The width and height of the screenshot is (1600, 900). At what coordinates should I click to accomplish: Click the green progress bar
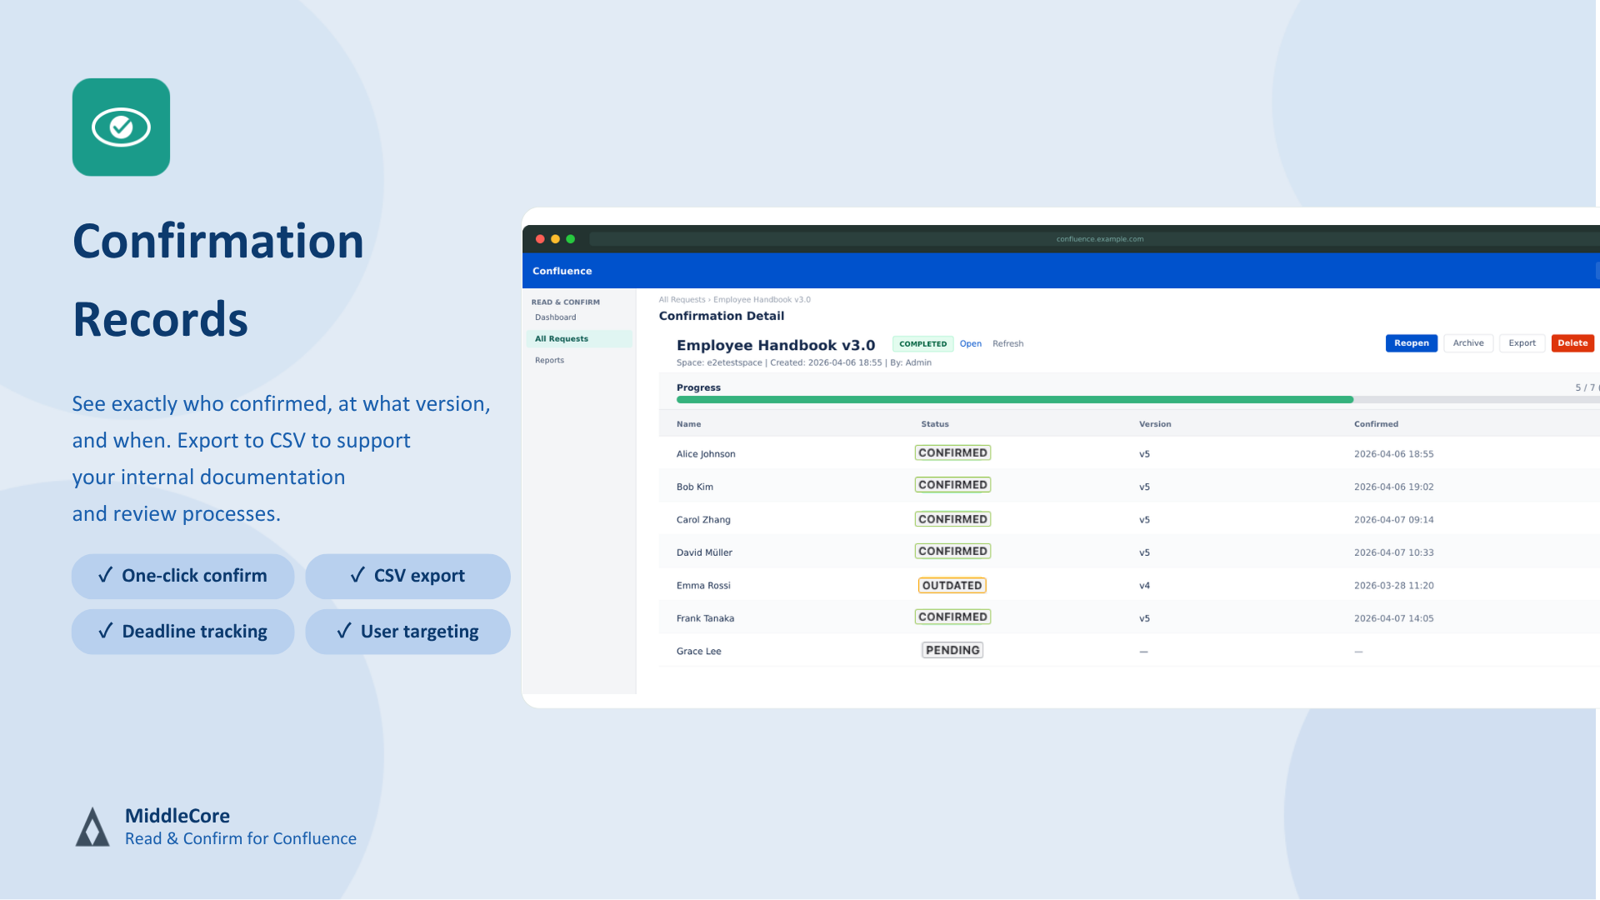click(1015, 399)
